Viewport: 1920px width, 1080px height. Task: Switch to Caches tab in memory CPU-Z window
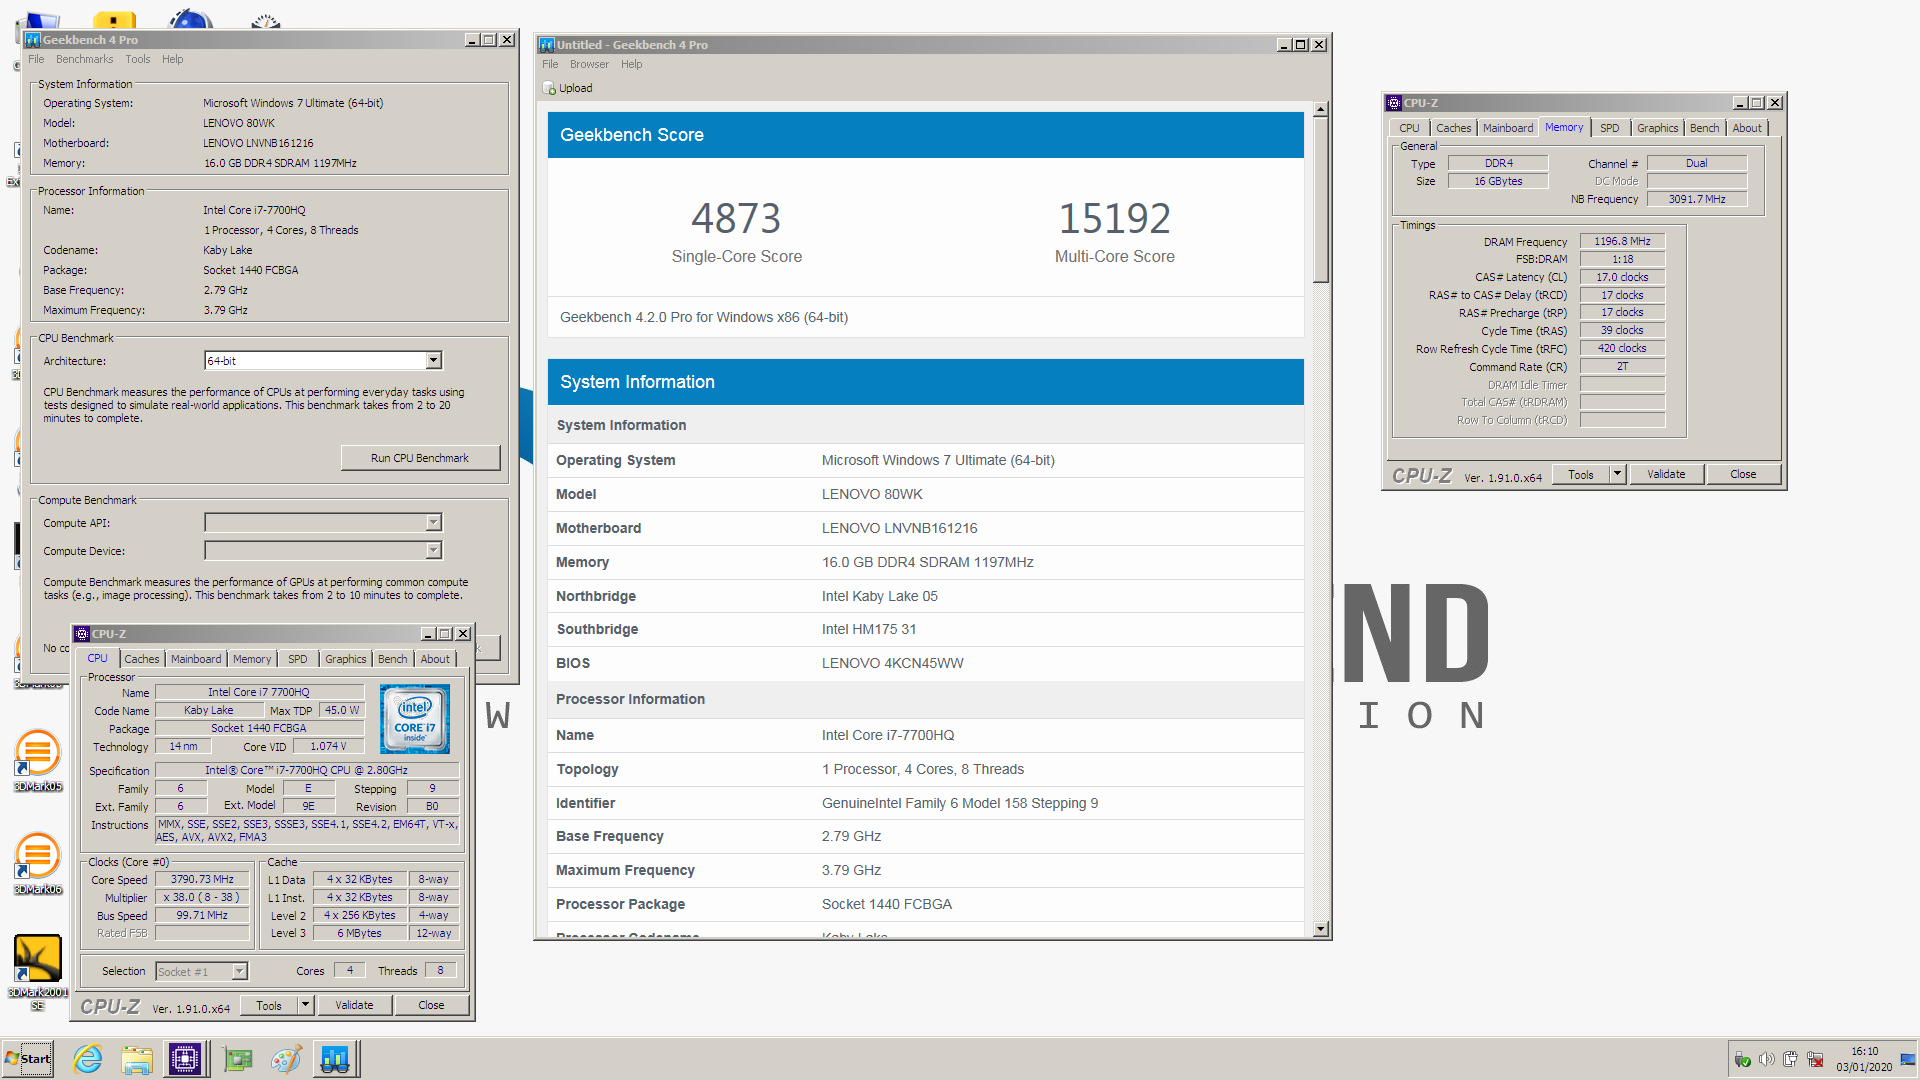[1454, 128]
